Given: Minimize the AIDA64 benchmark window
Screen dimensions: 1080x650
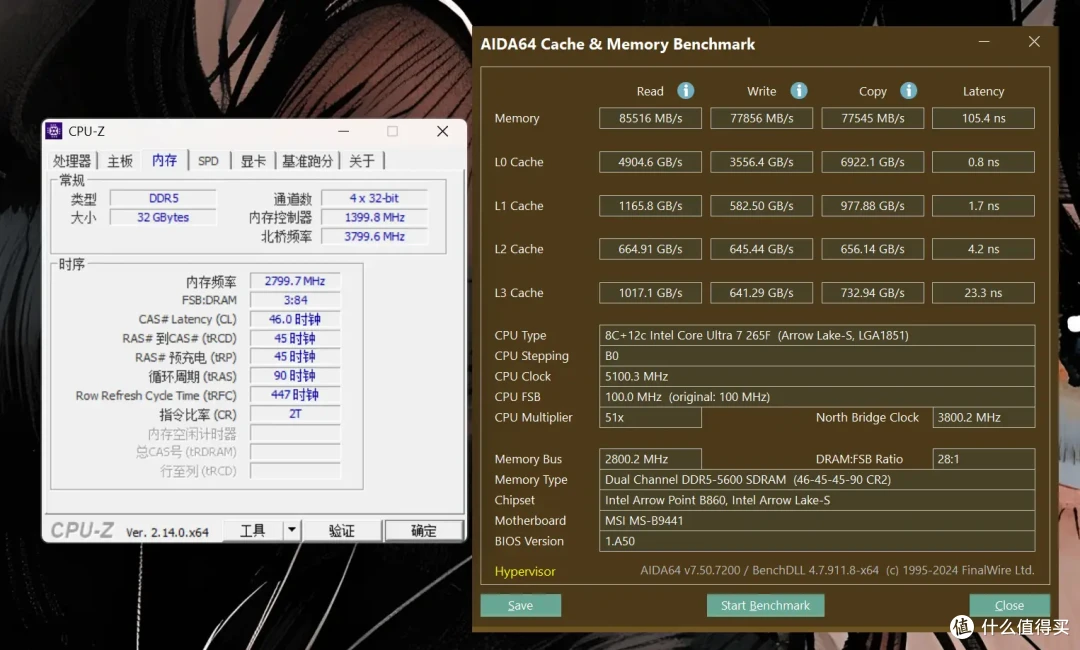Looking at the screenshot, I should coord(984,42).
